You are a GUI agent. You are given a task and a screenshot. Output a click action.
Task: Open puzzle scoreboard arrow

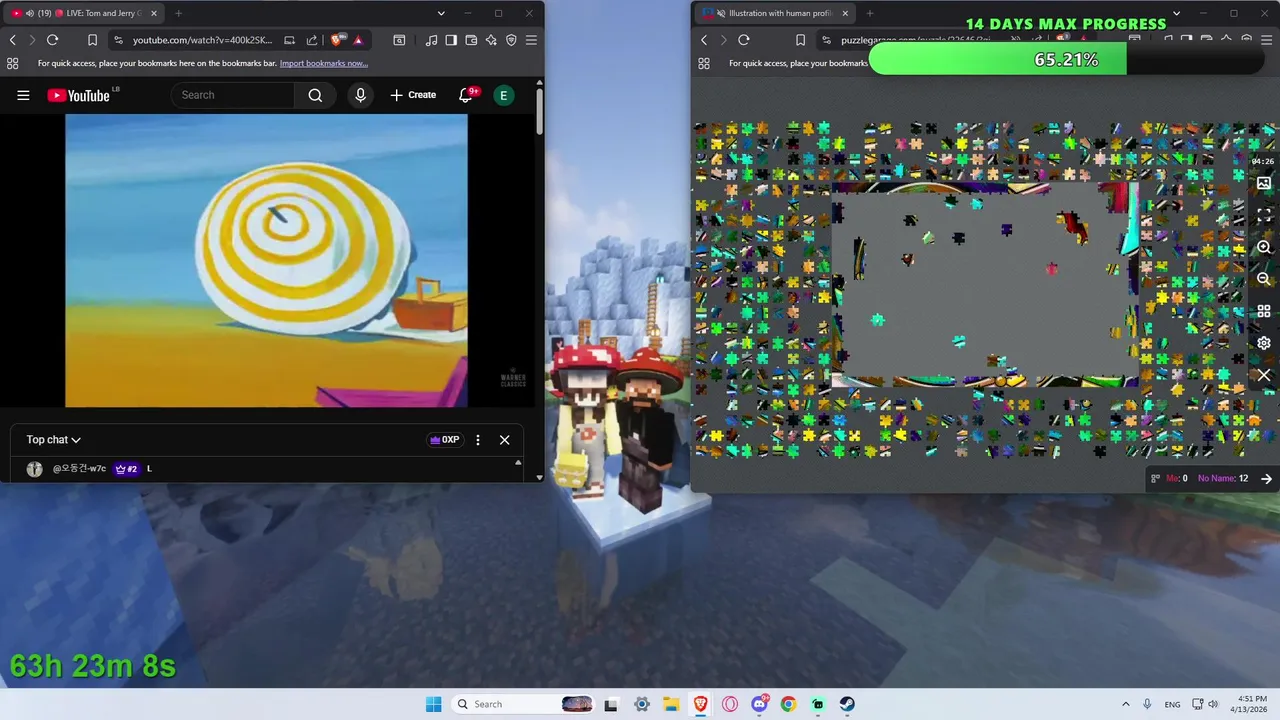pos(1266,478)
